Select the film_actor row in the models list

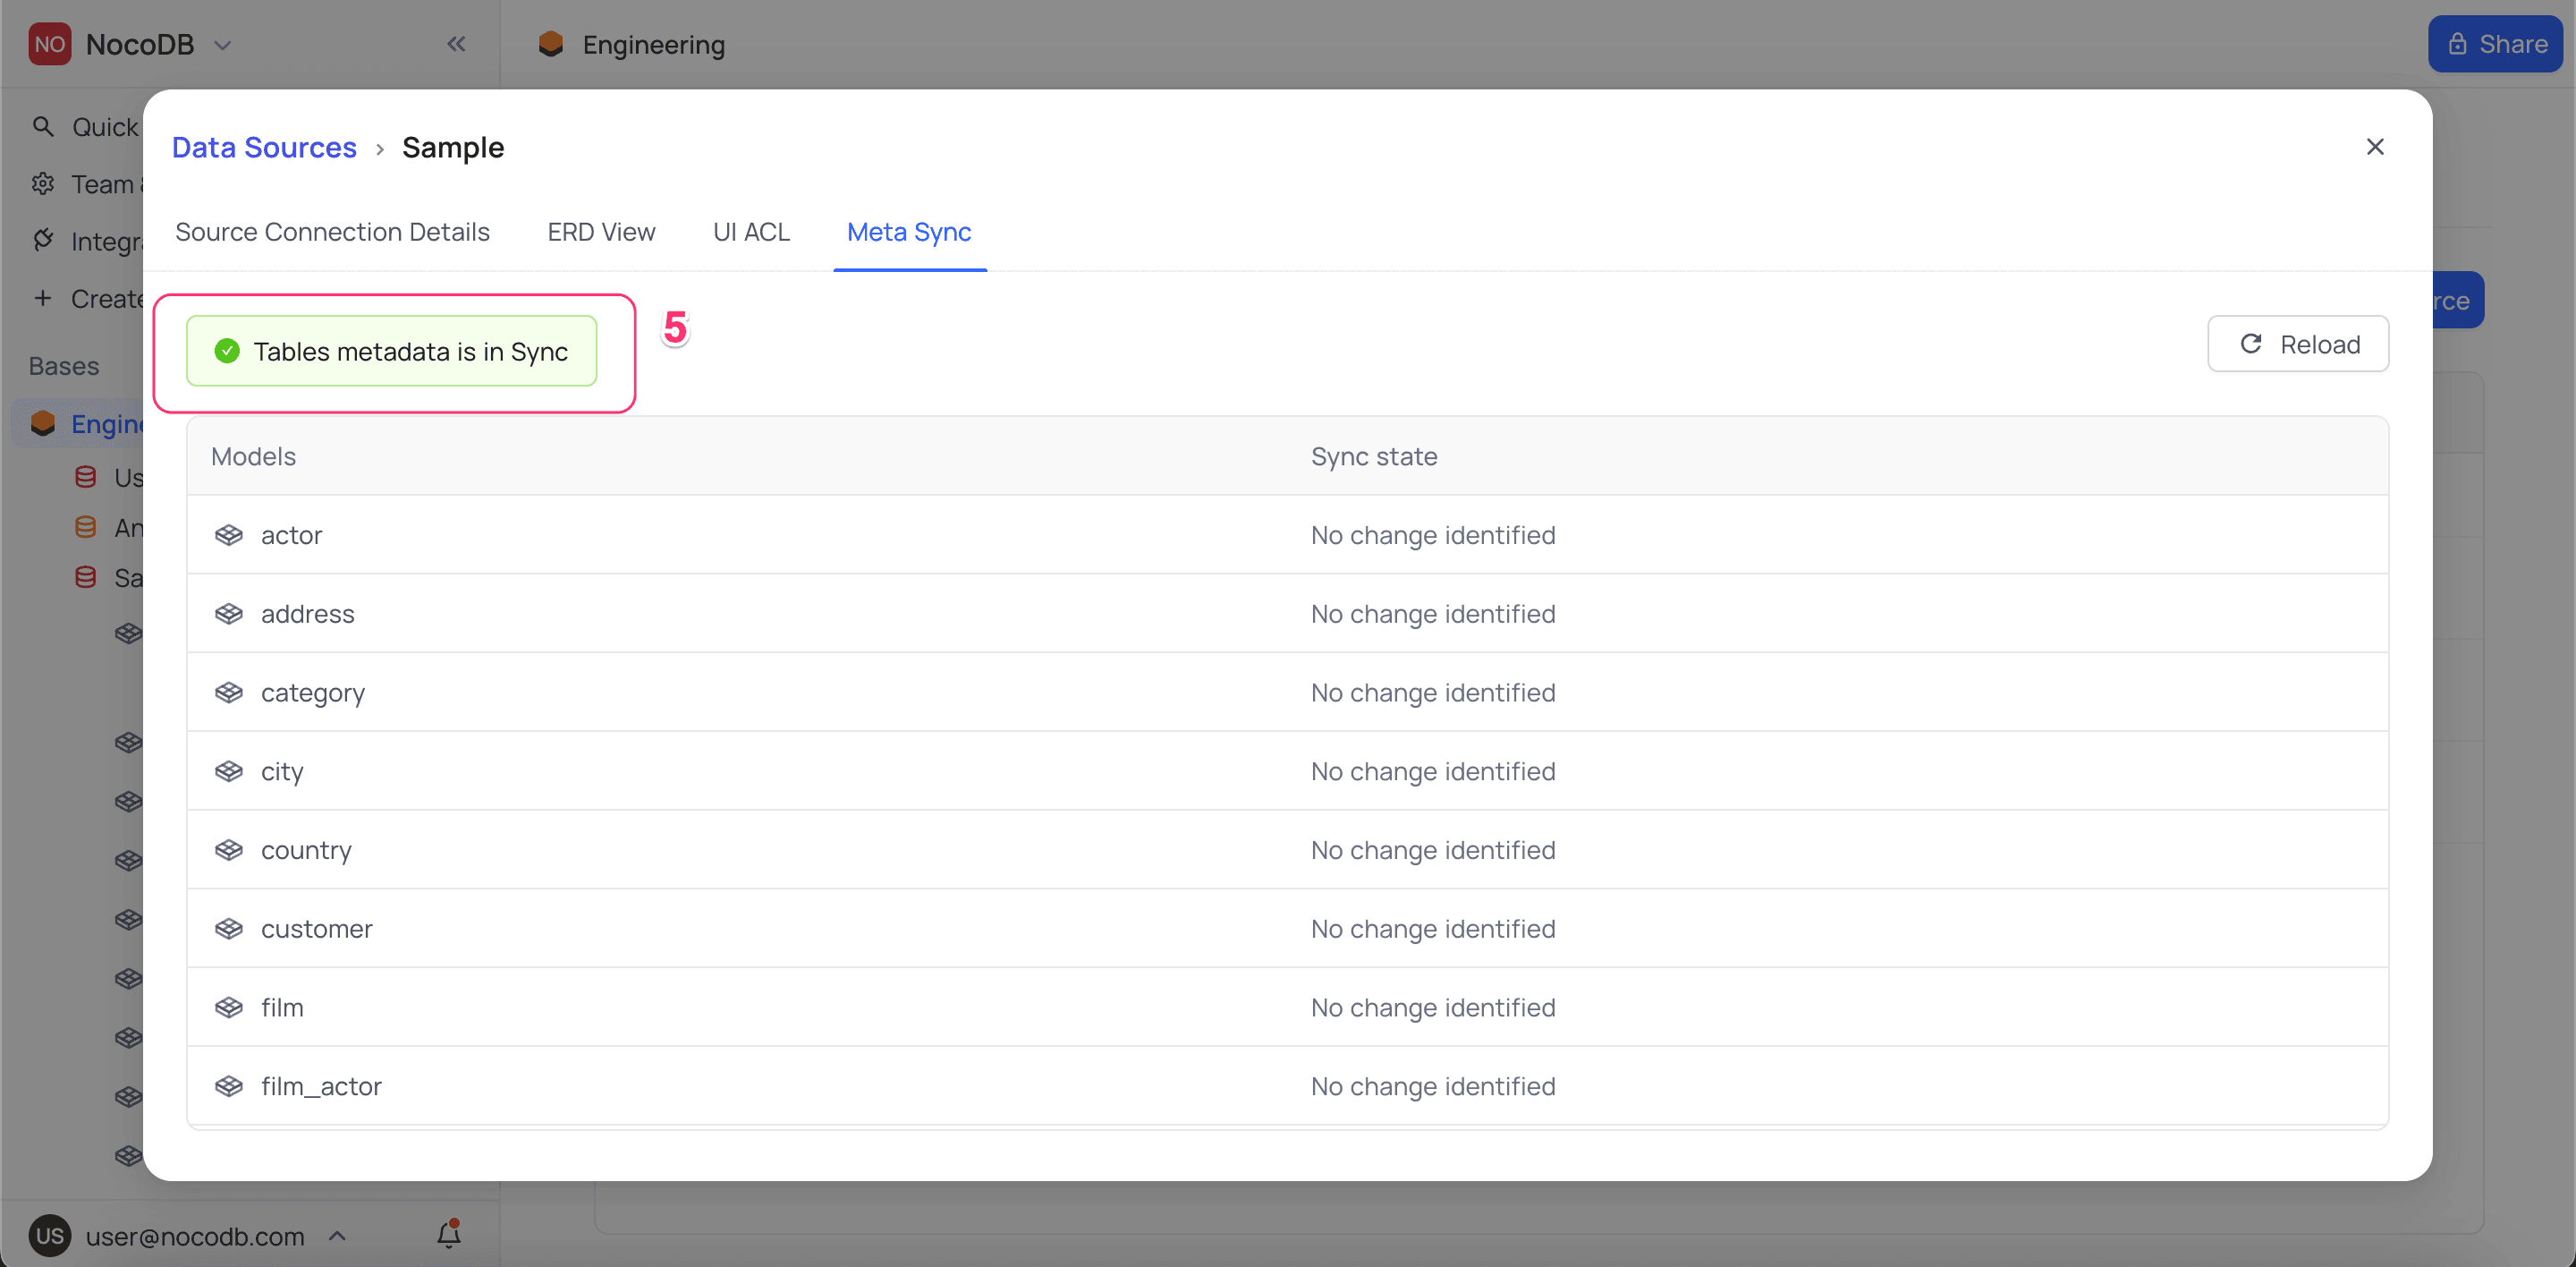(321, 1086)
